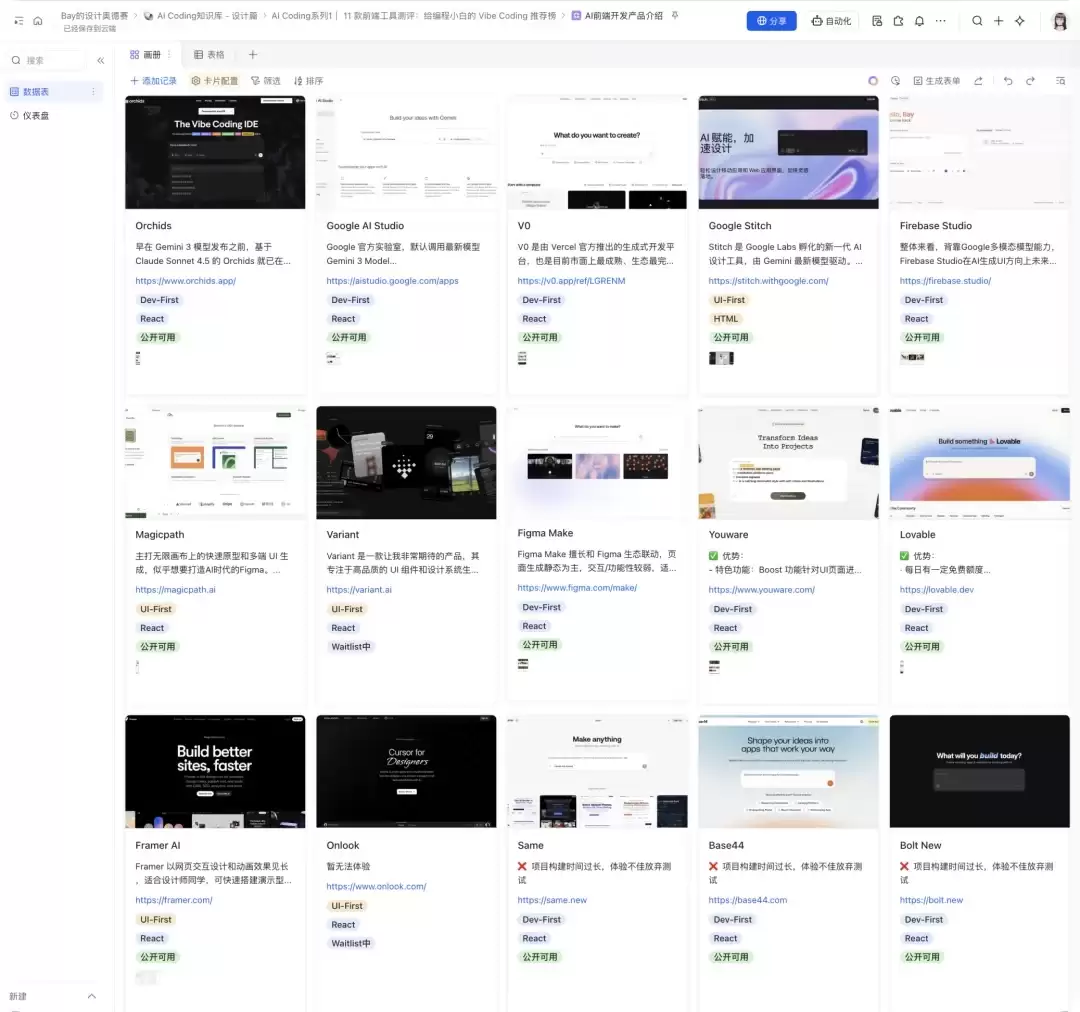Click the redo arrow in toolbar
The width and height of the screenshot is (1080, 1012).
pyautogui.click(x=1030, y=81)
